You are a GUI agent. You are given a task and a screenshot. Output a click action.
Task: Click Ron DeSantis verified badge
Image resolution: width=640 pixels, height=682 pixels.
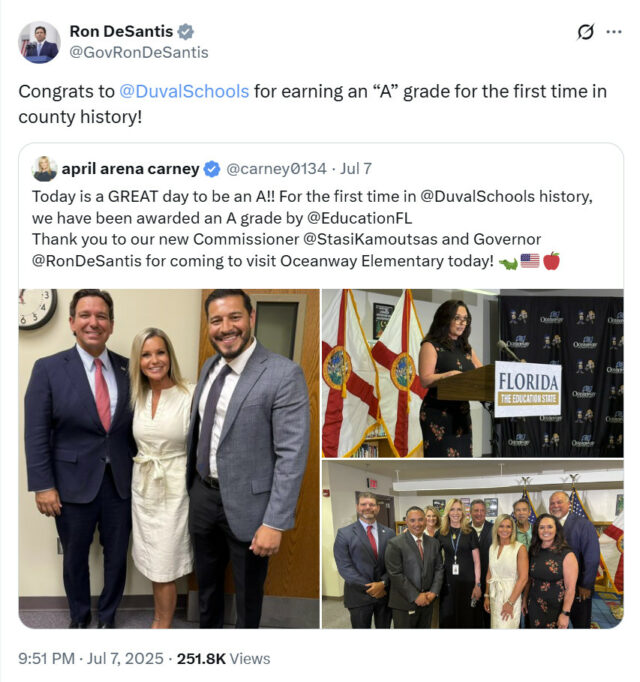tap(186, 32)
